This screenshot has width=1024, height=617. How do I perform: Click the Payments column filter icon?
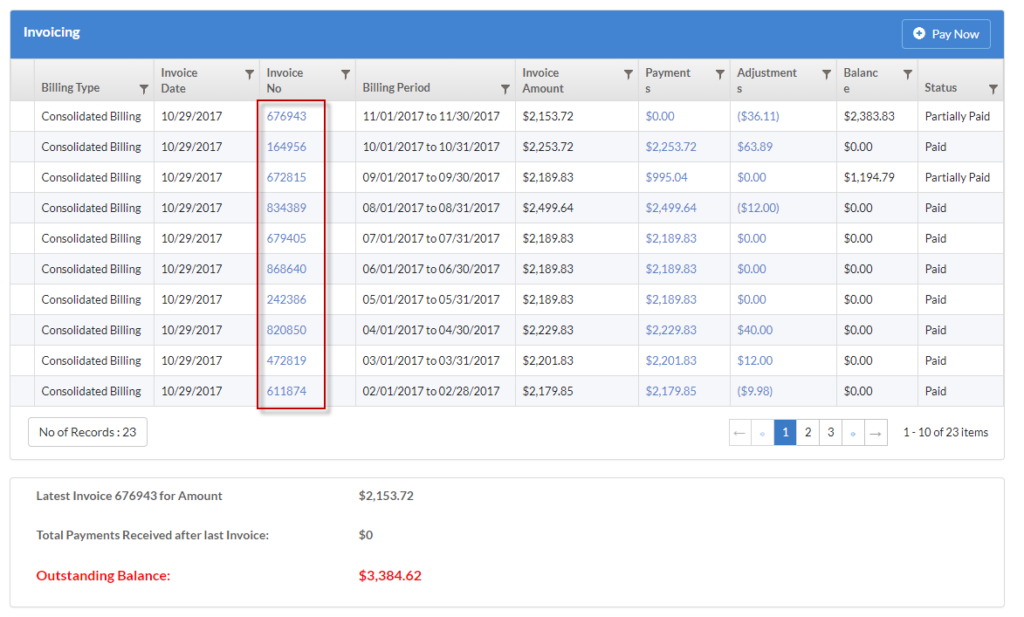718,74
